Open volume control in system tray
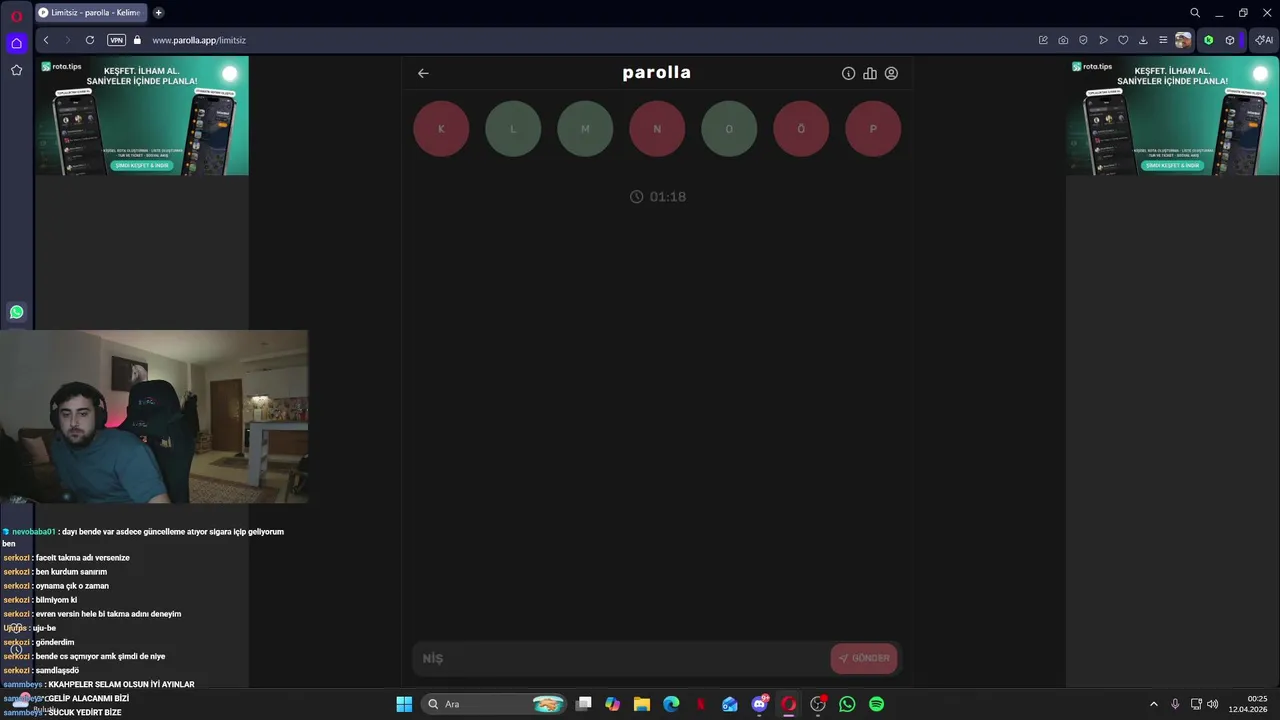 [x=1213, y=704]
